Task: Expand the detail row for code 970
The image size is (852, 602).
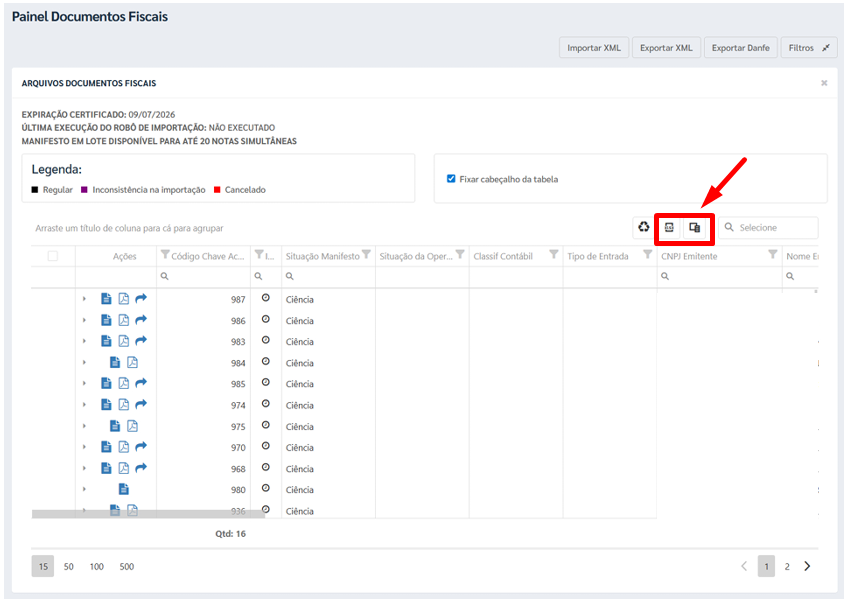Action: click(x=84, y=447)
